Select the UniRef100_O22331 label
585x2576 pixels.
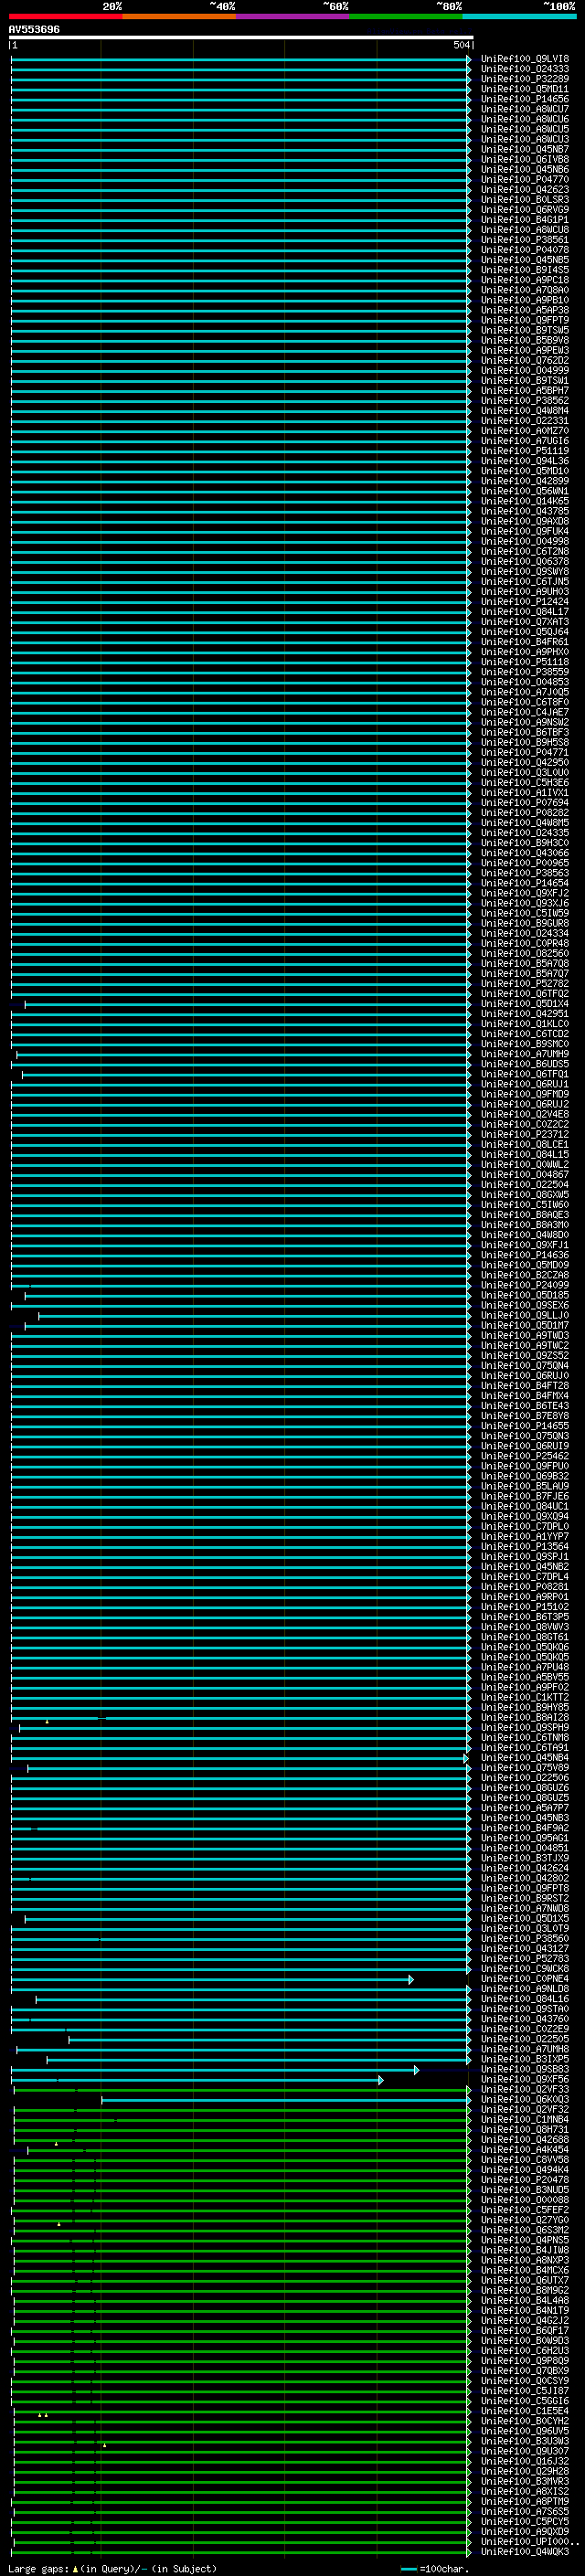[524, 421]
